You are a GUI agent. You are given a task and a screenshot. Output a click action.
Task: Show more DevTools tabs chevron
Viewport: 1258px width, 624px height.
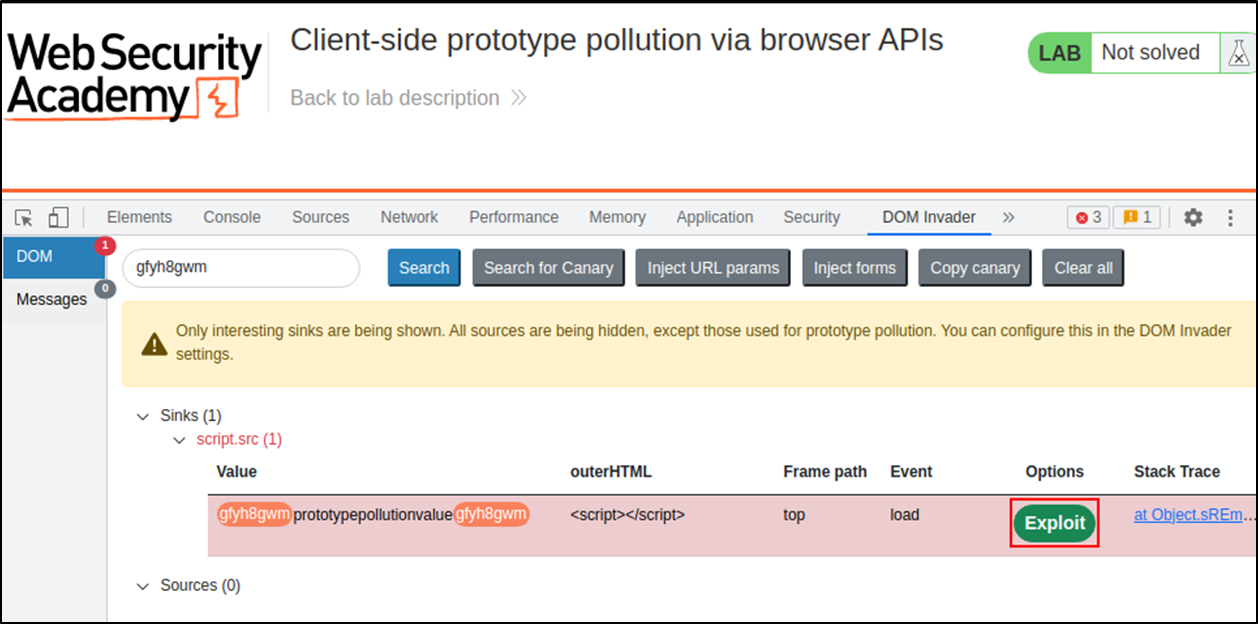(x=1008, y=217)
